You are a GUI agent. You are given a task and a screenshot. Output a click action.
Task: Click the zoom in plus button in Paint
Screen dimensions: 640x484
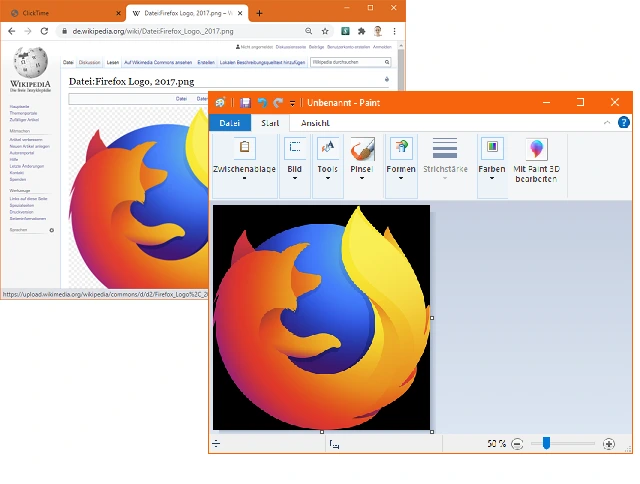click(x=609, y=444)
